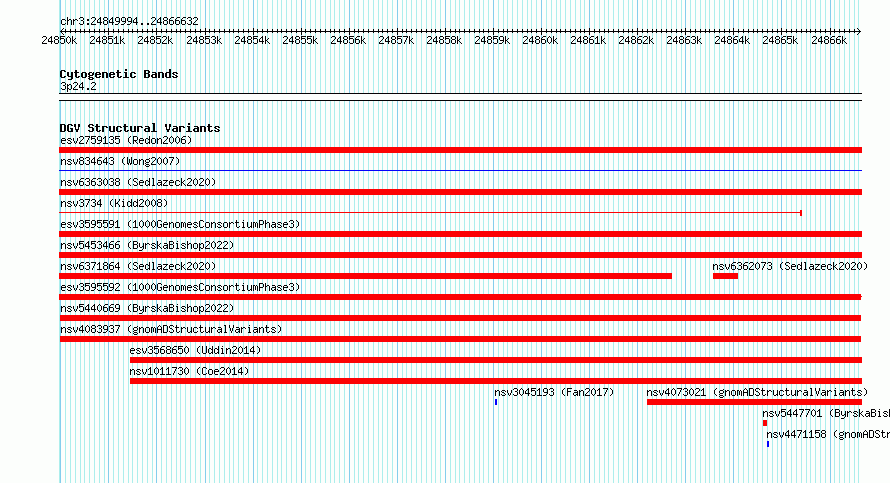Screen dimensions: 890x483
Task: Click the thin blue line of nsv834643
Action: (x=460, y=170)
